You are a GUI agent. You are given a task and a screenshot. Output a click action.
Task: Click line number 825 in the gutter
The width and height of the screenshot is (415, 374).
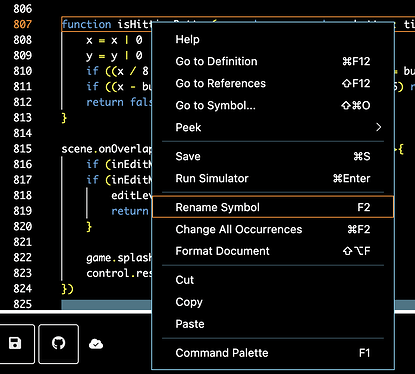pos(23,304)
